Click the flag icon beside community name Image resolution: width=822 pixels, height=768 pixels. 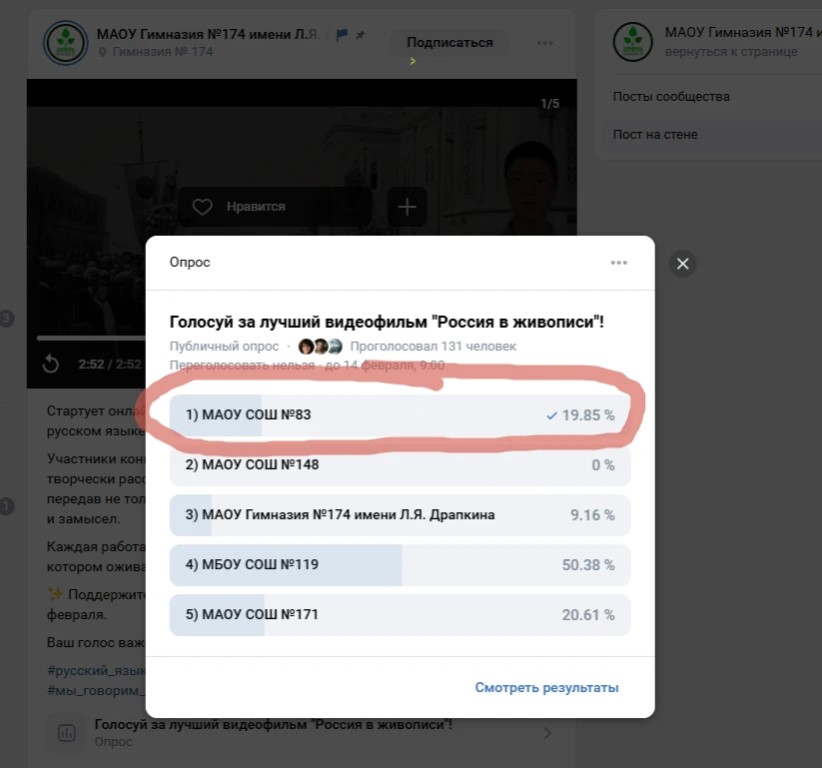(341, 35)
